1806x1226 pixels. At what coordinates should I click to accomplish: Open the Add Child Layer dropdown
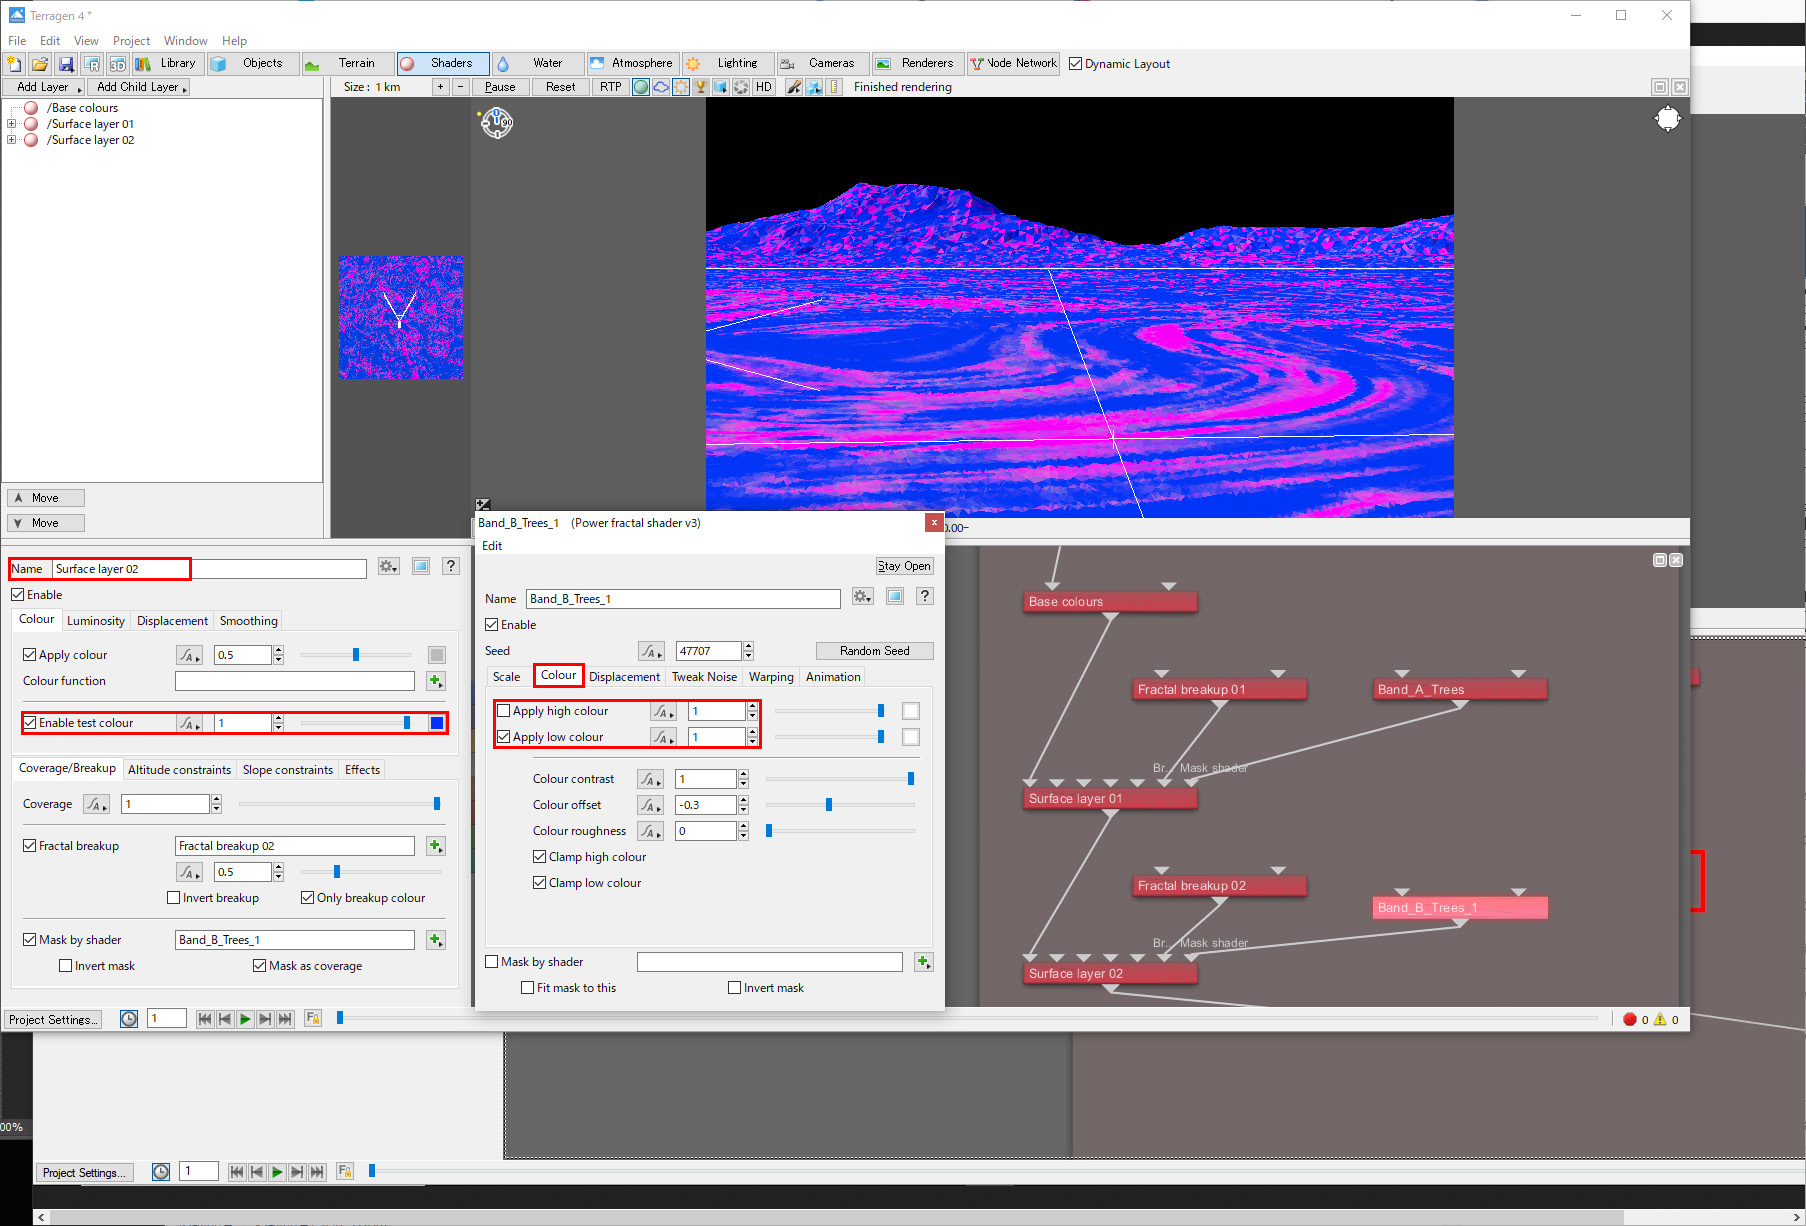click(141, 87)
